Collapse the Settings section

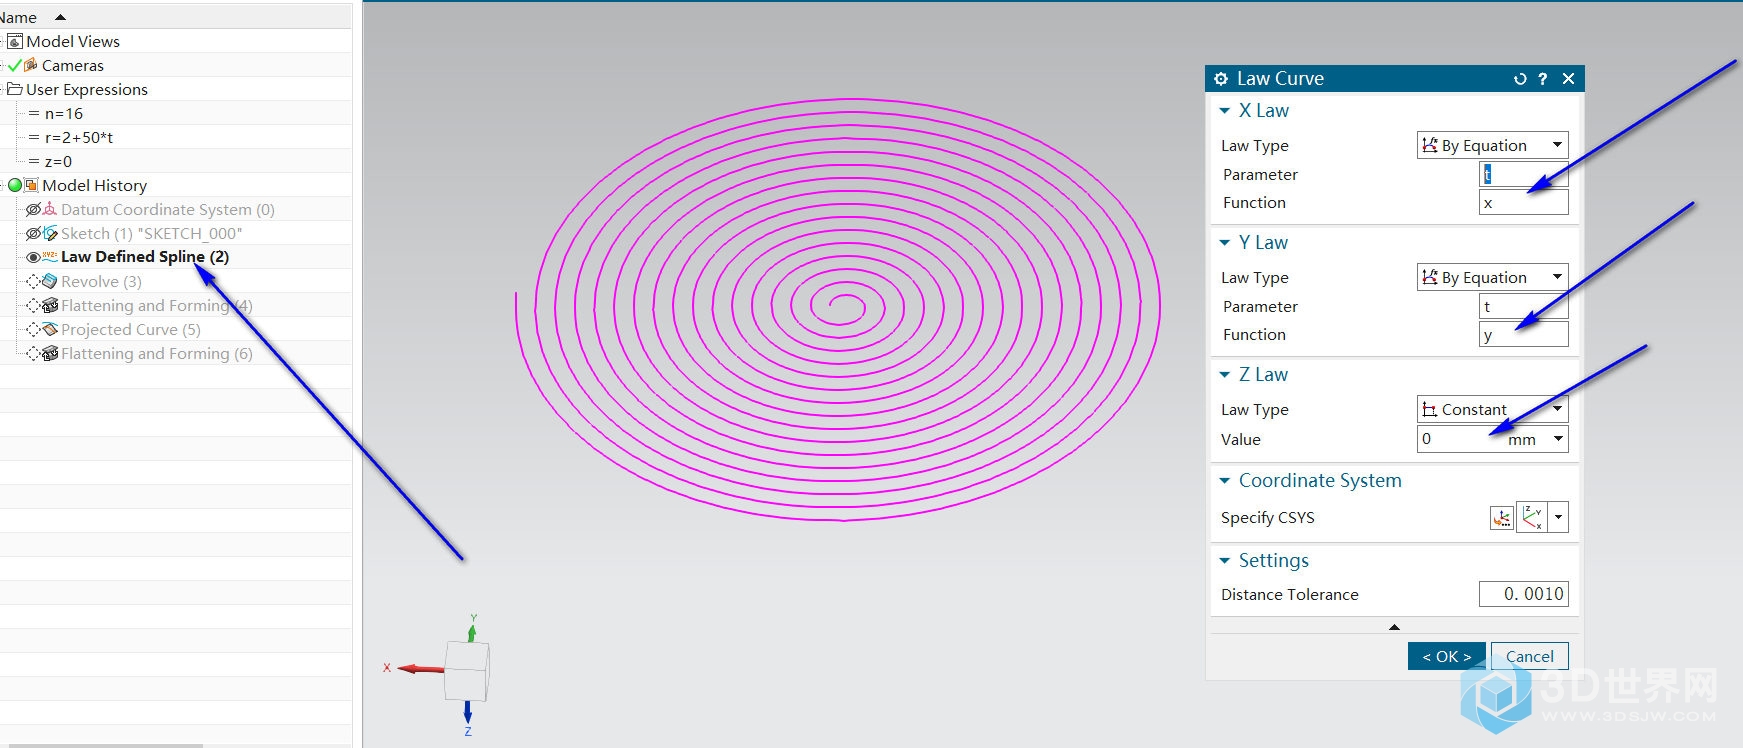click(1225, 561)
